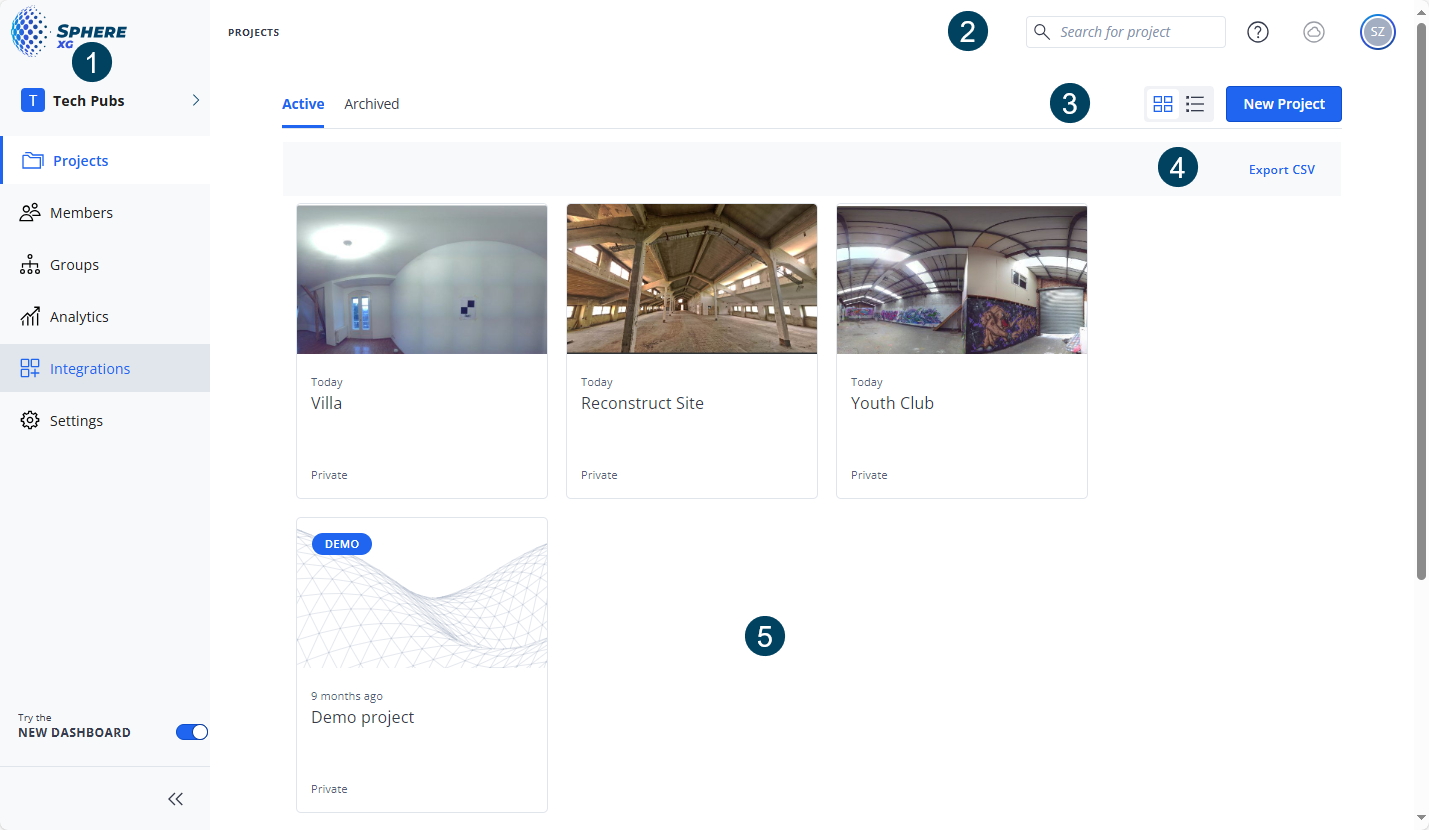
Task: Click the 'Try the NEW DASHBOARD' label
Action: point(74,726)
